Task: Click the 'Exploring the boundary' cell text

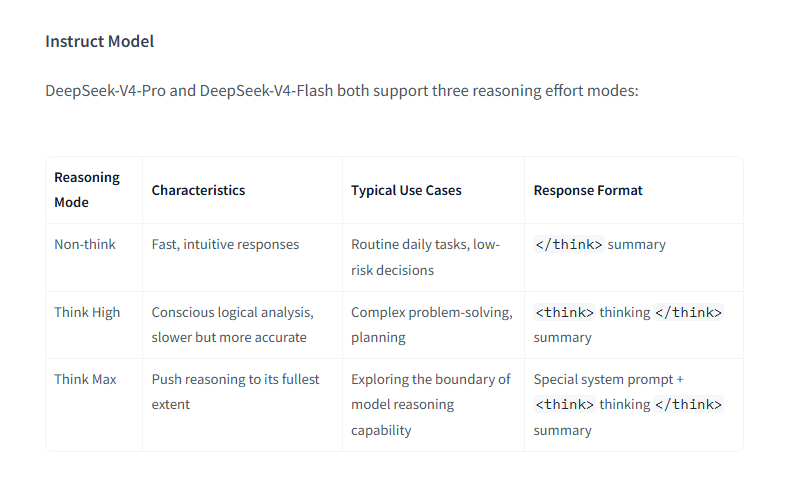Action: tap(431, 404)
